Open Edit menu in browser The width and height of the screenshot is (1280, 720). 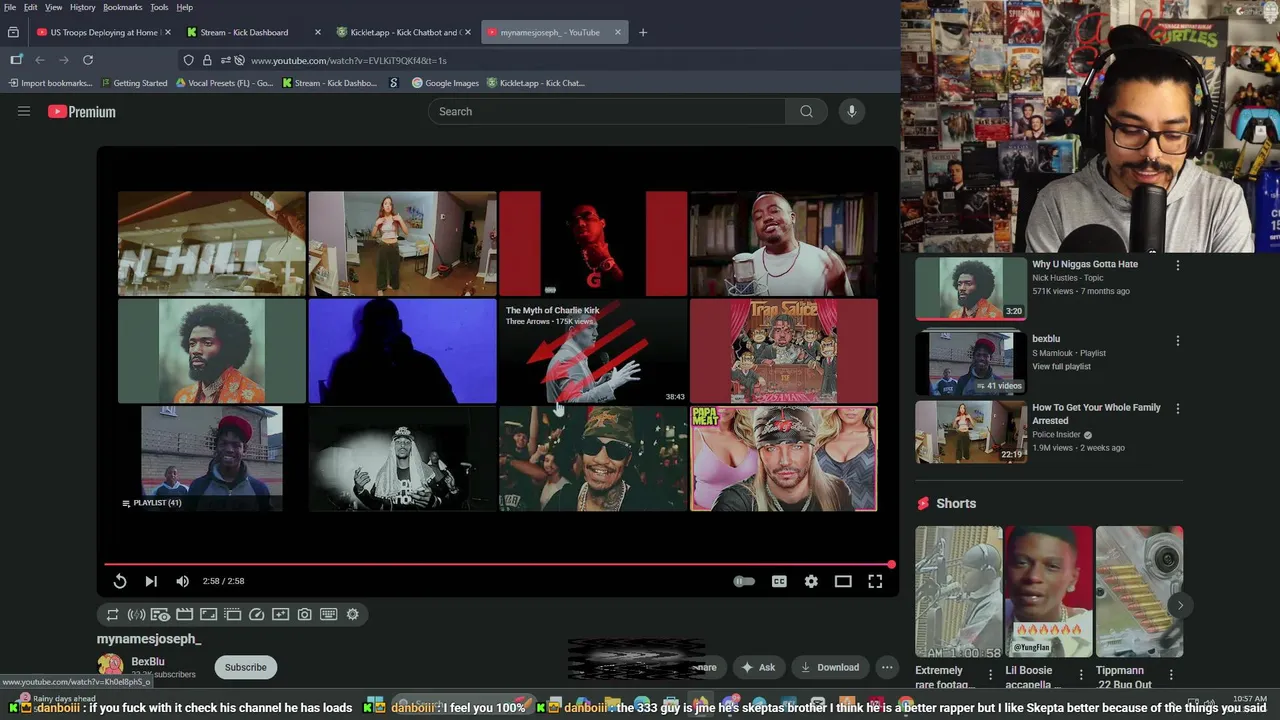coord(31,7)
